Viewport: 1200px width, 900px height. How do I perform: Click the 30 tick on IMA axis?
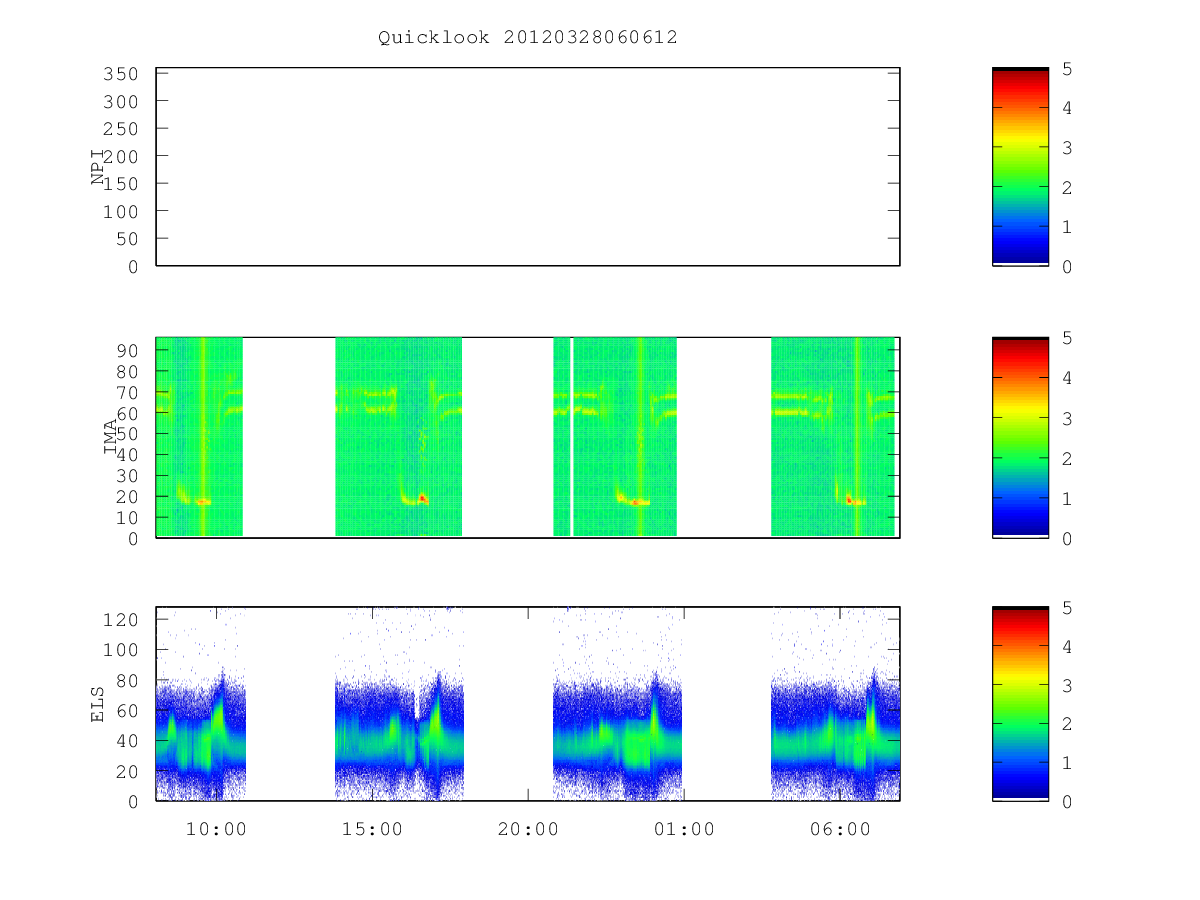(x=126, y=475)
